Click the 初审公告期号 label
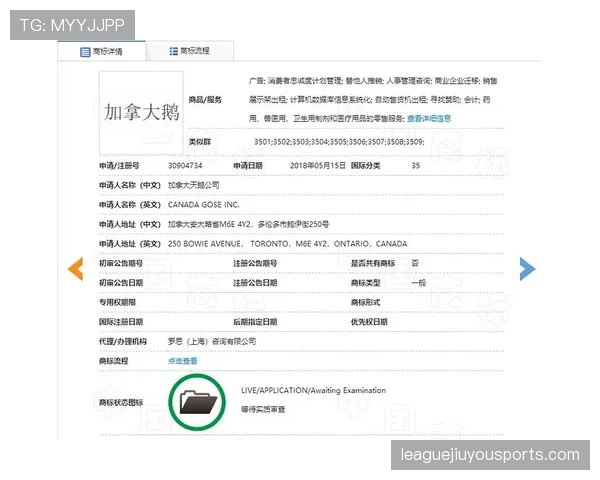 [x=121, y=263]
